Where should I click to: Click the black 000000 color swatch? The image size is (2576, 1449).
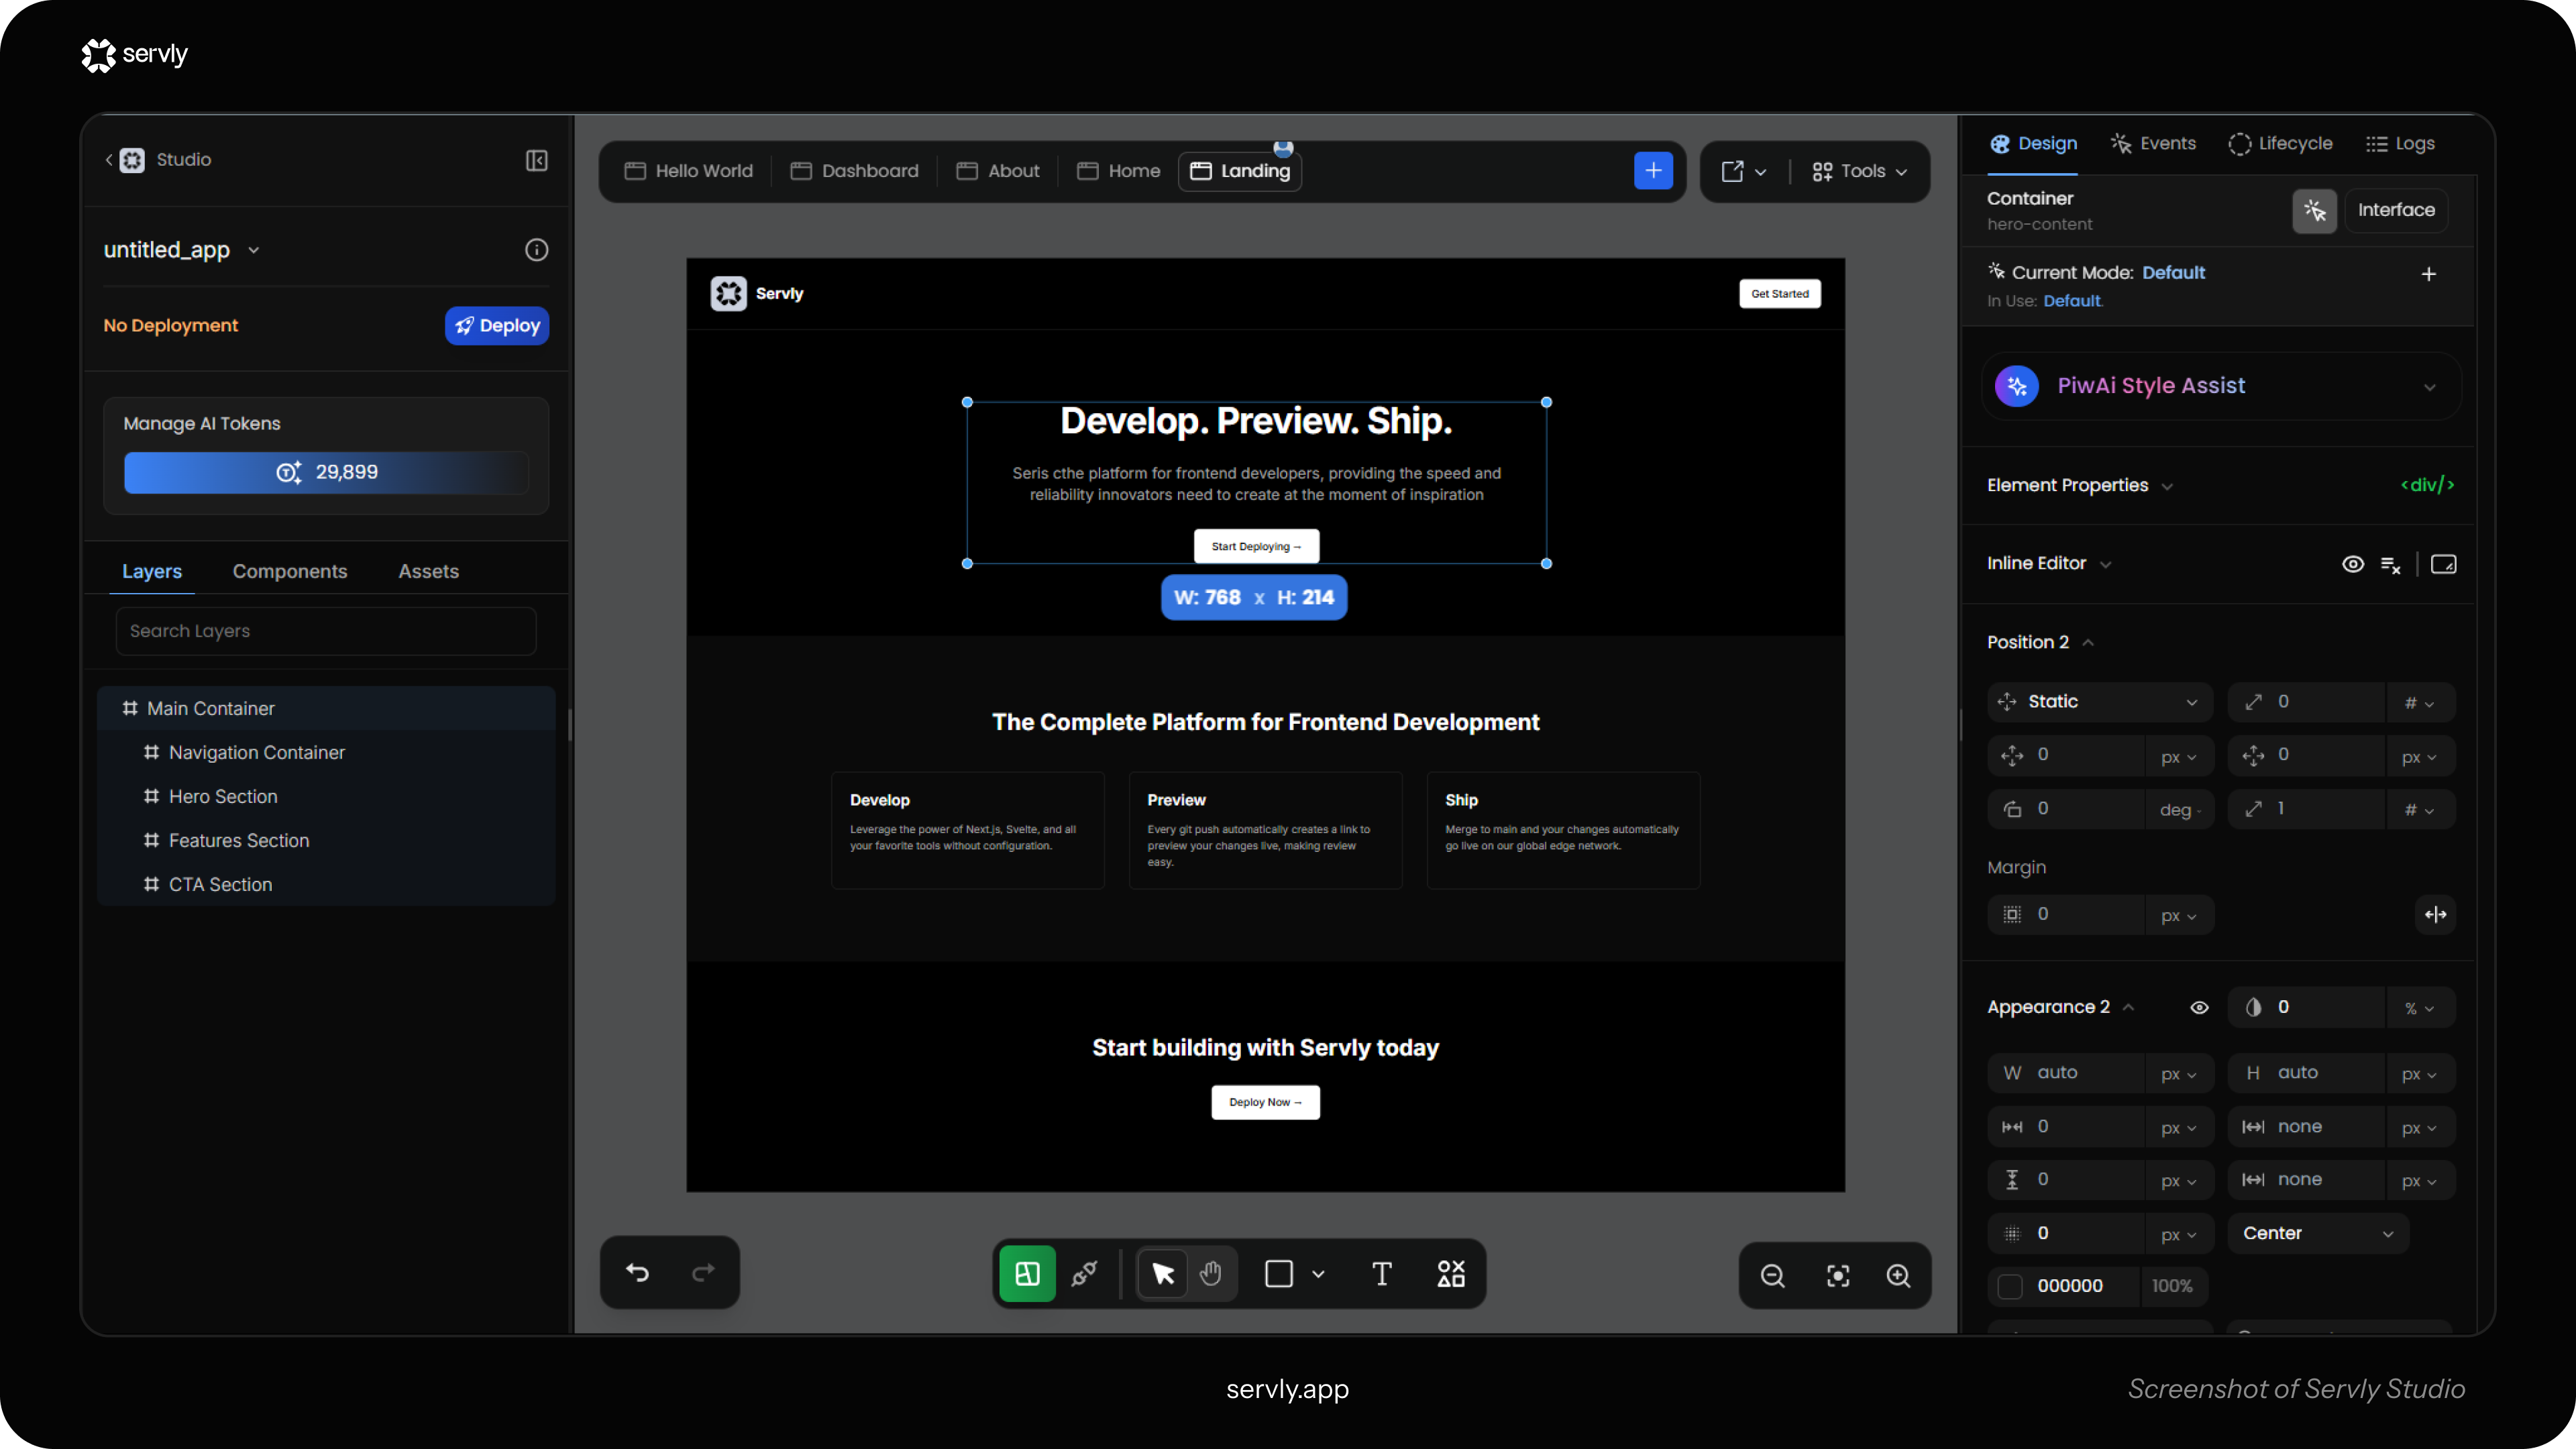click(2010, 1286)
